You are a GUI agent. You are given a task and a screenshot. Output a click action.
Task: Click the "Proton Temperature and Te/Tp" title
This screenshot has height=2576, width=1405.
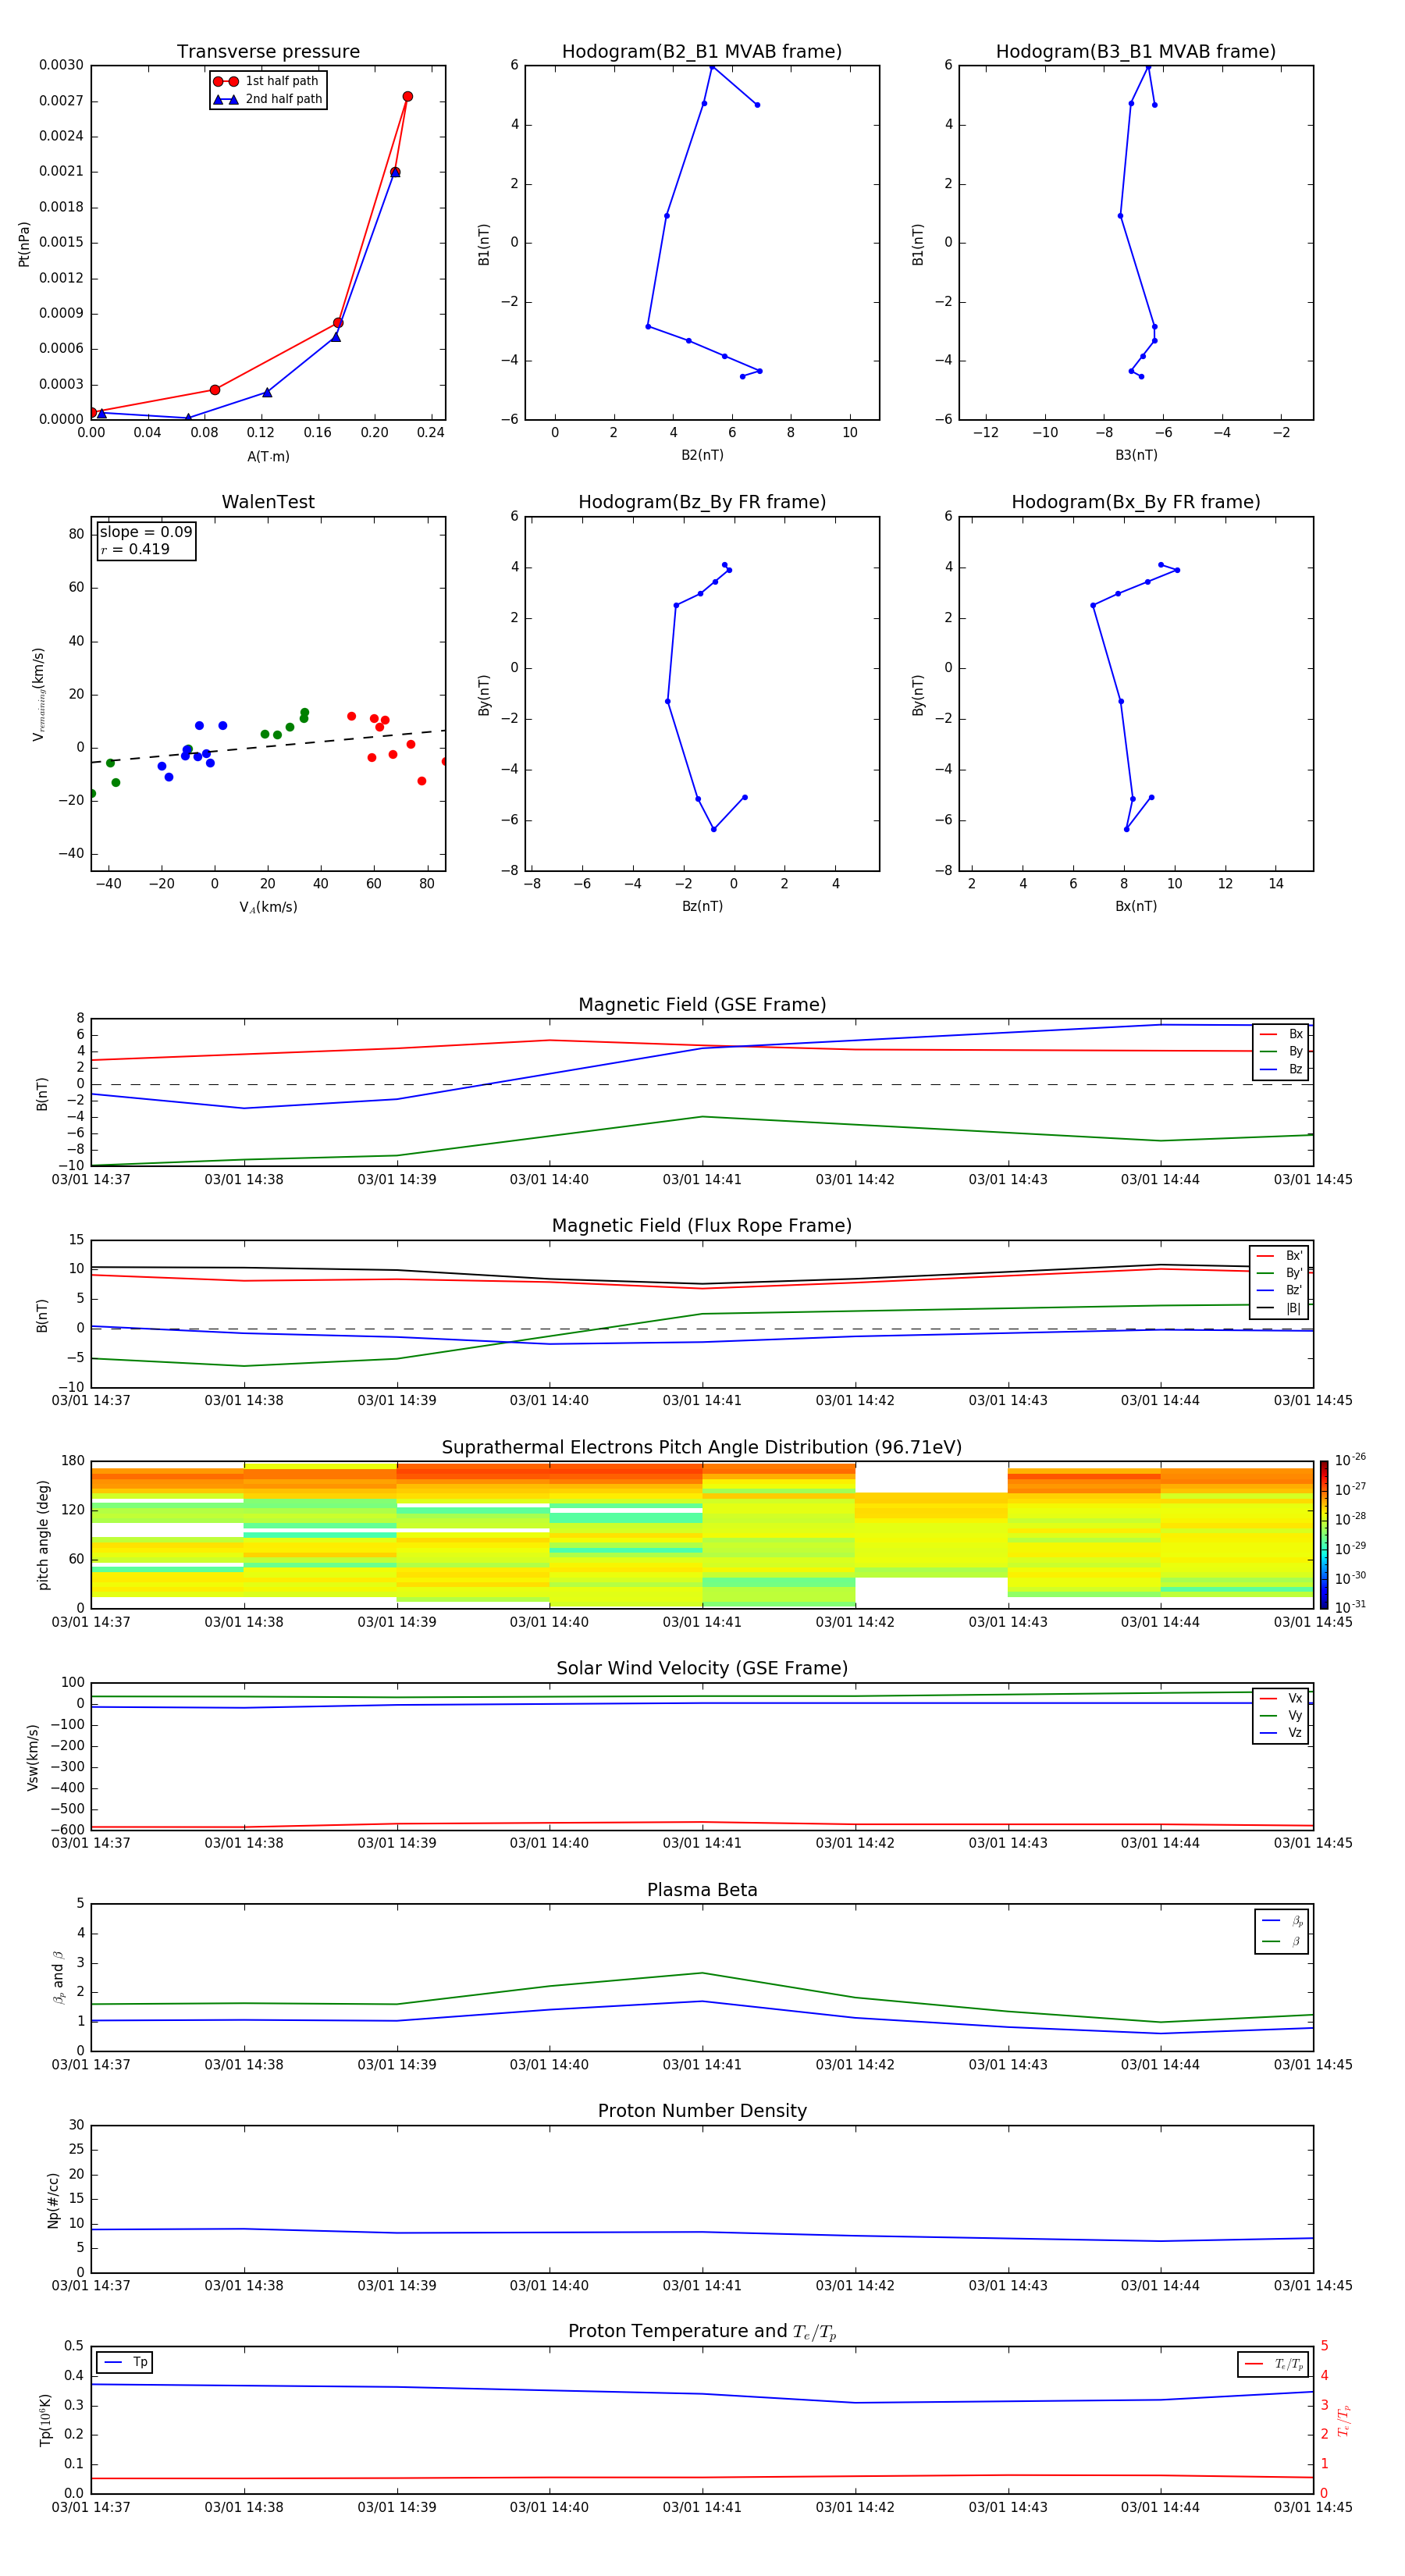point(702,2332)
